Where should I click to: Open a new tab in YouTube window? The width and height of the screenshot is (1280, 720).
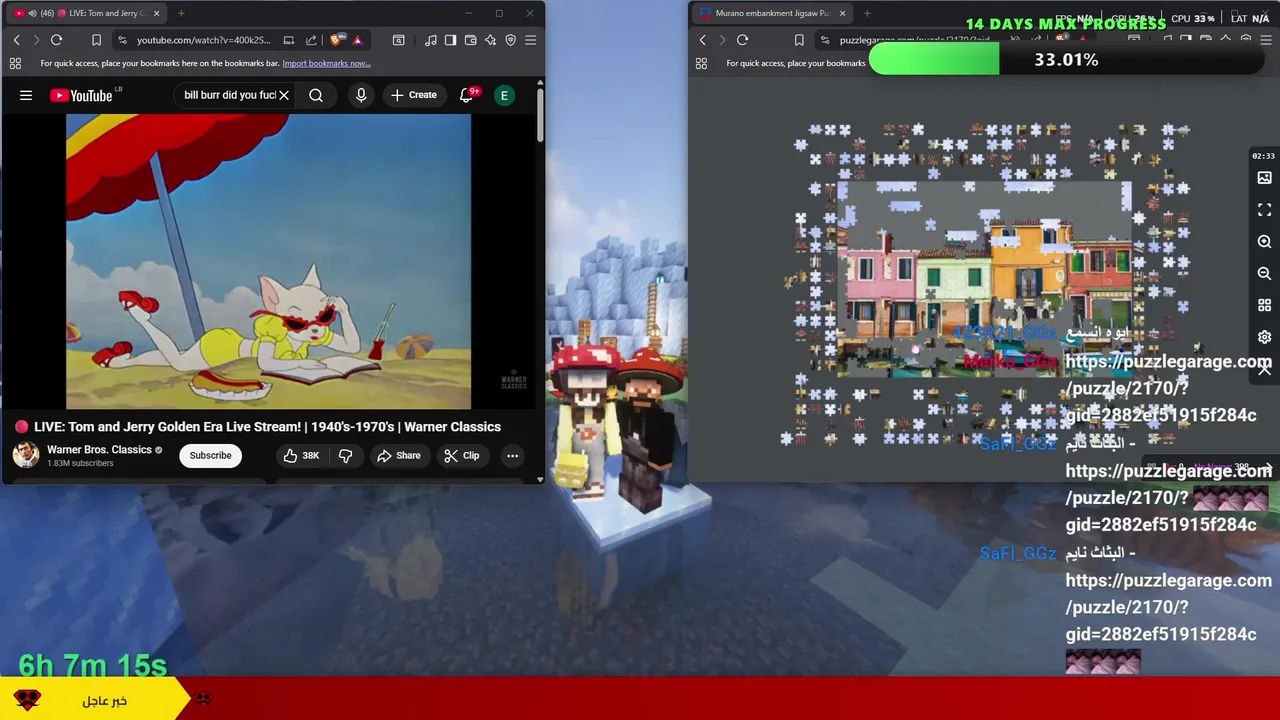pos(181,13)
